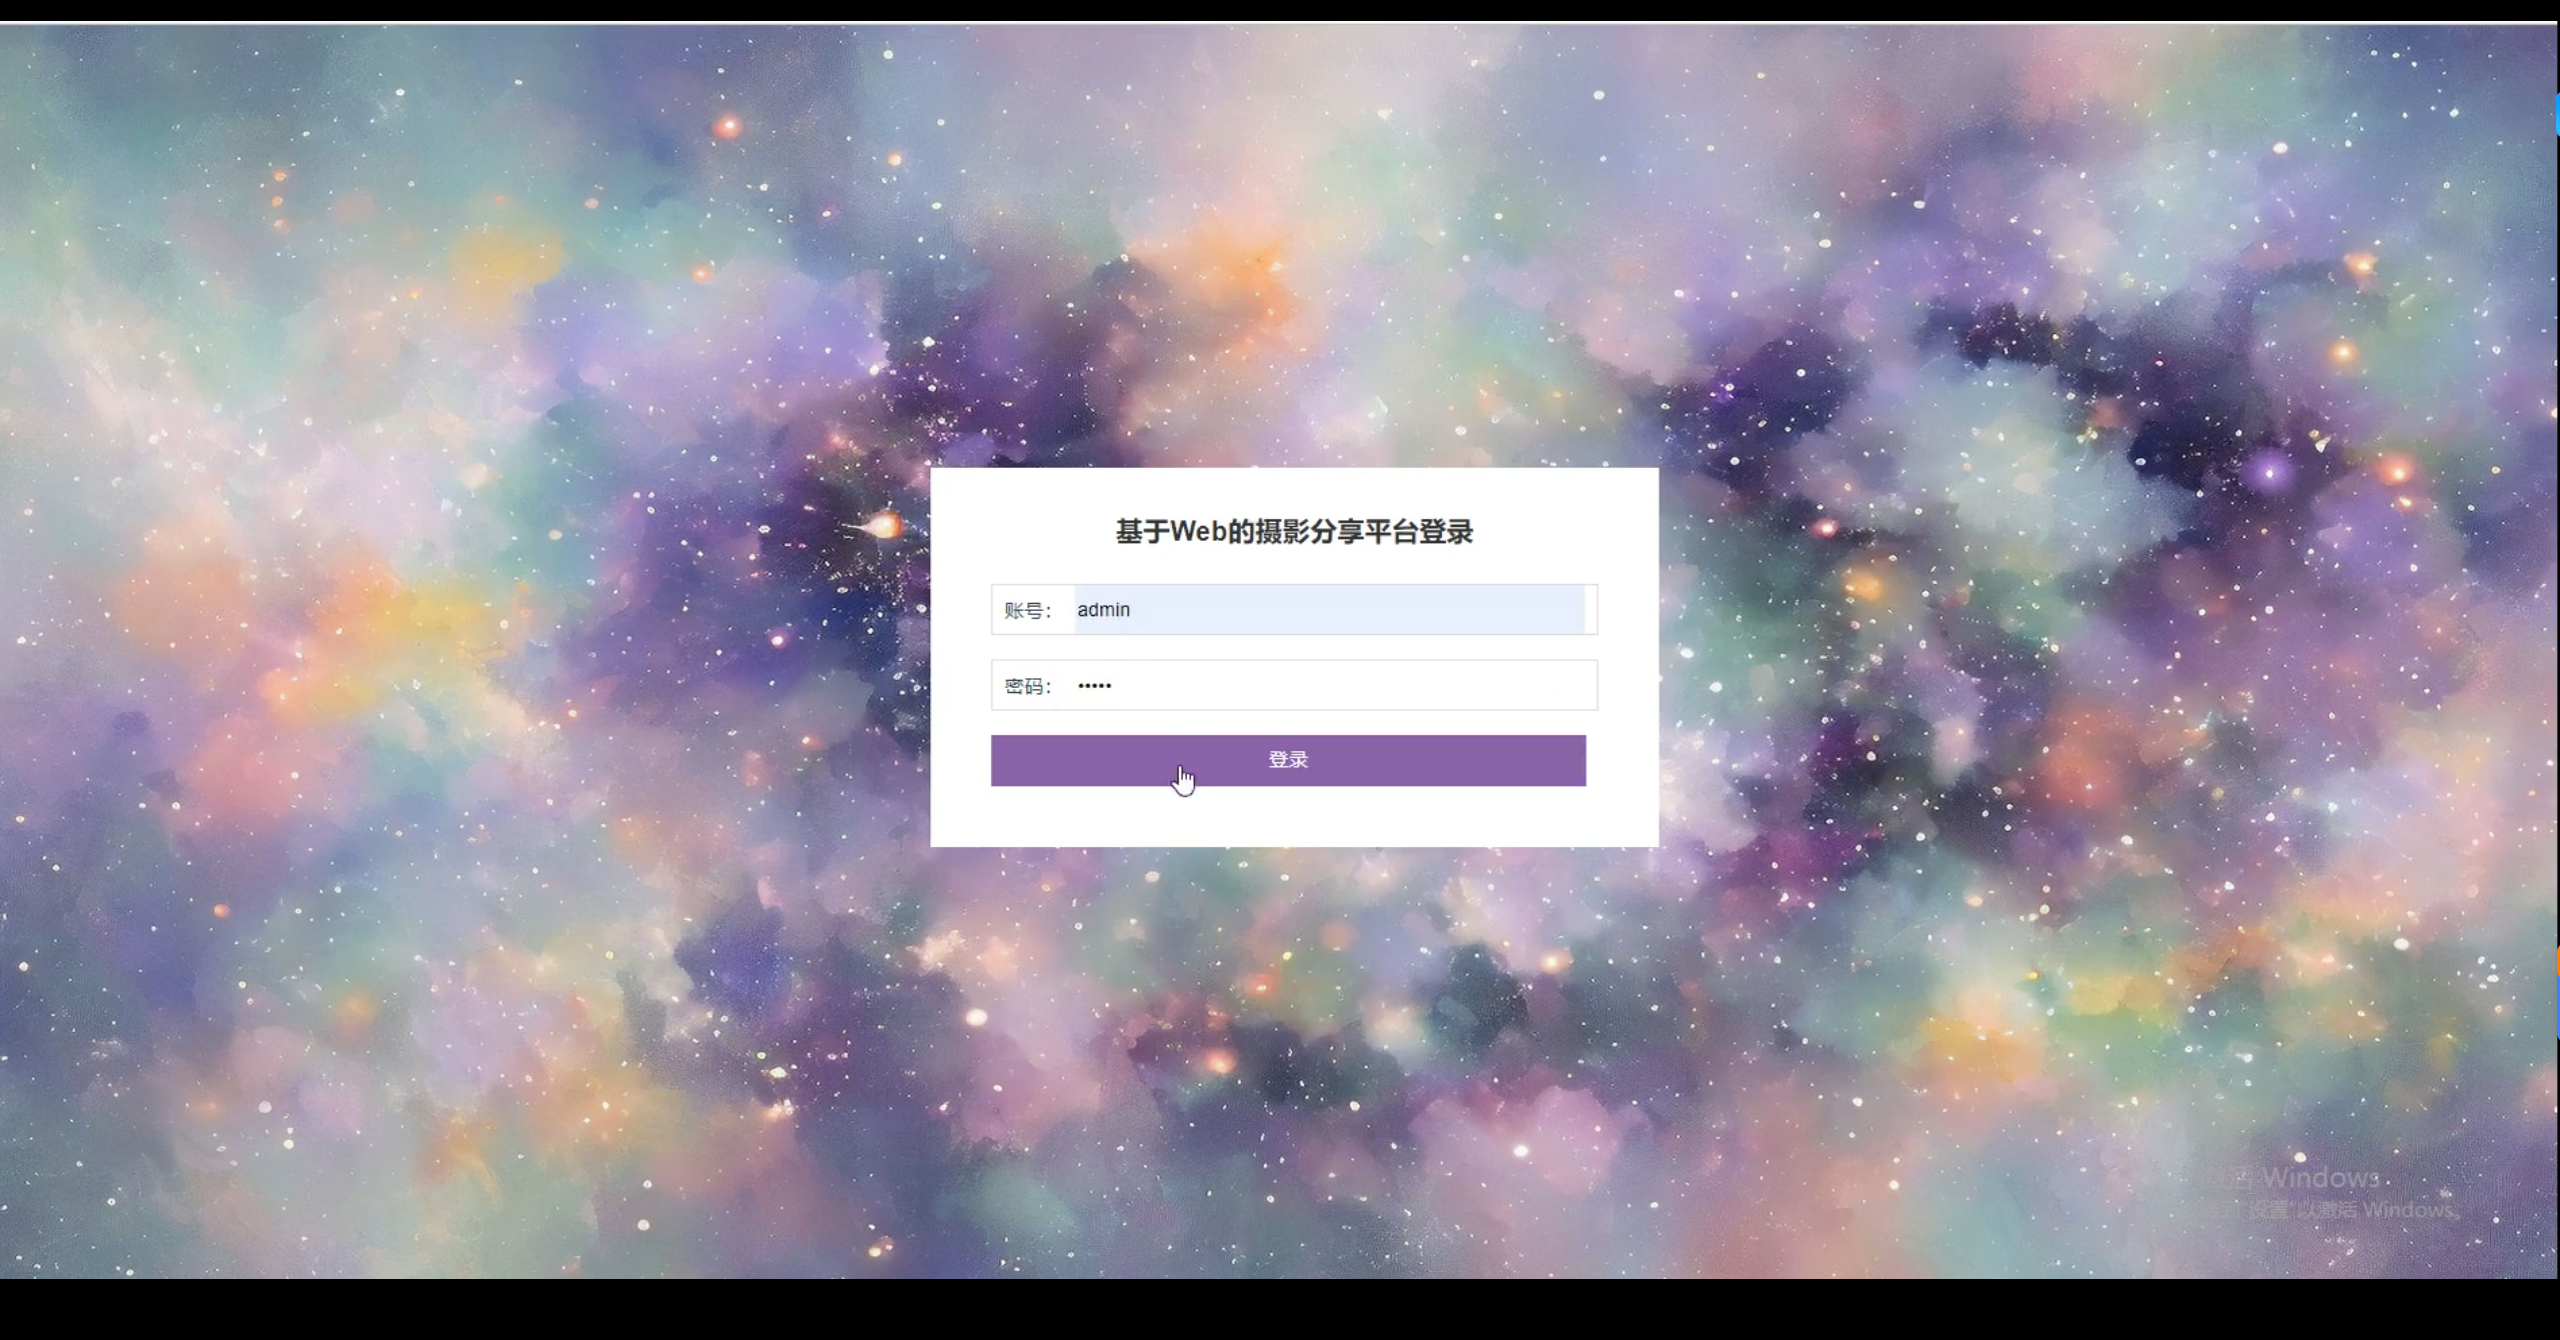Click the 账号 label before the account field

coord(1027,609)
